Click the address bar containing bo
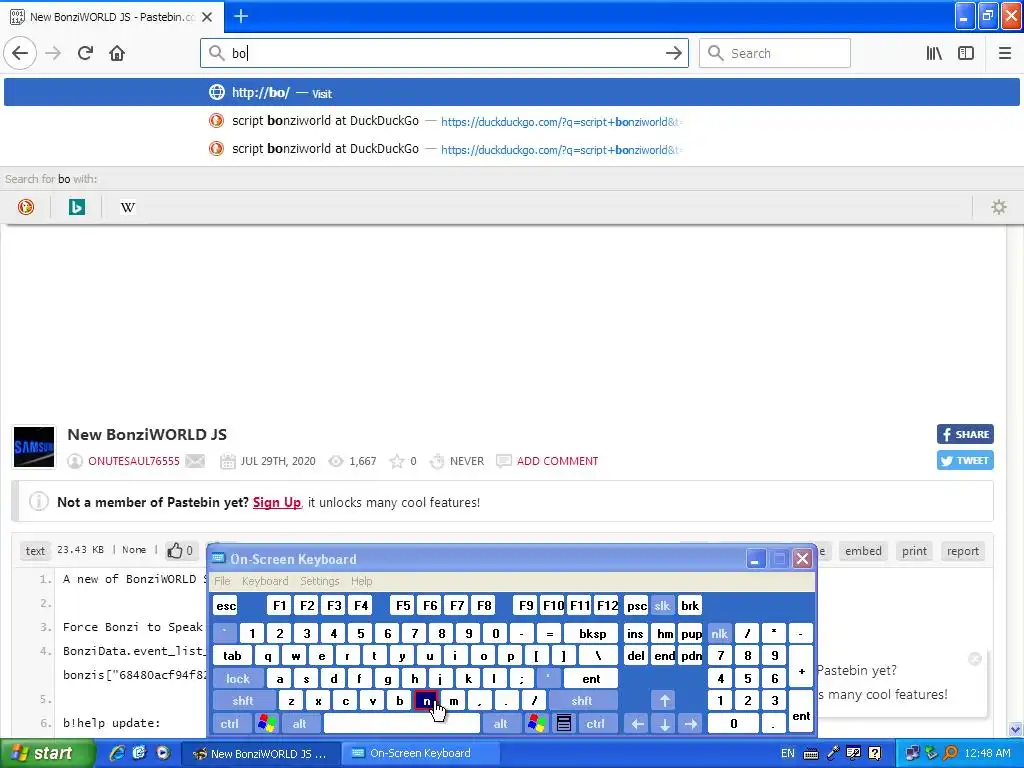Viewport: 1024px width, 768px height. coord(444,54)
